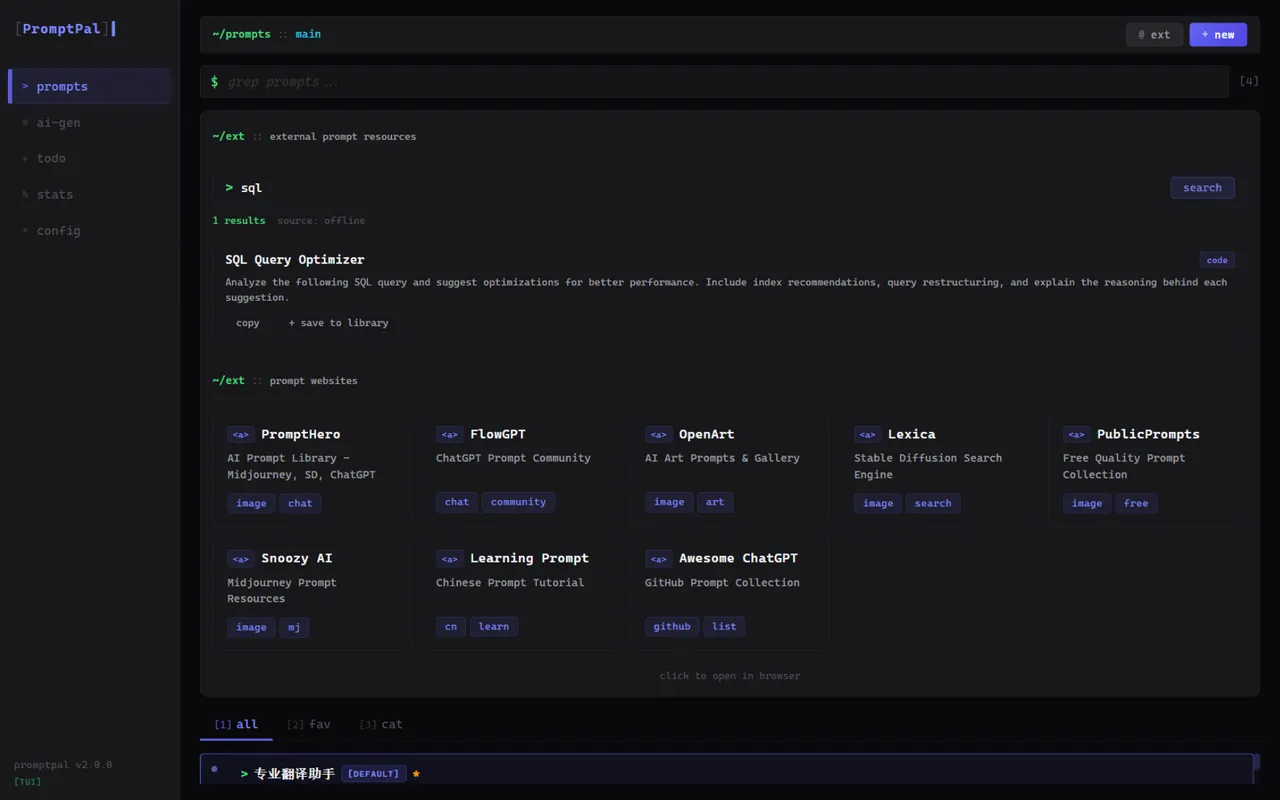The image size is (1280, 800).
Task: Click the free tag on PublicPrompts
Action: pyautogui.click(x=1136, y=503)
